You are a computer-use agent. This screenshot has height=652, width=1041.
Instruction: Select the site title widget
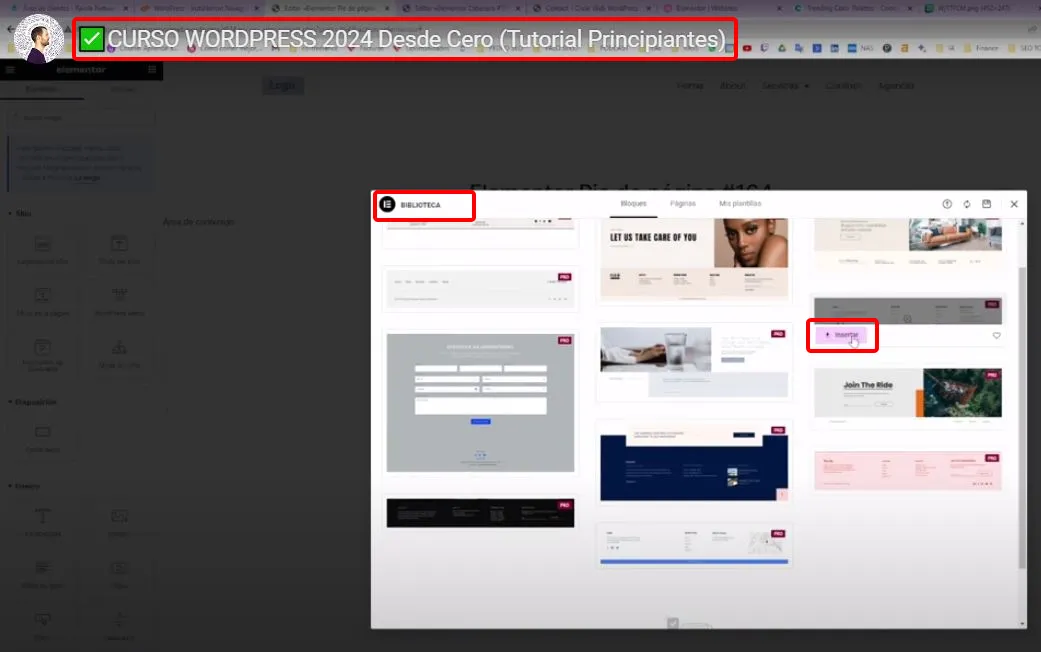[x=120, y=249]
